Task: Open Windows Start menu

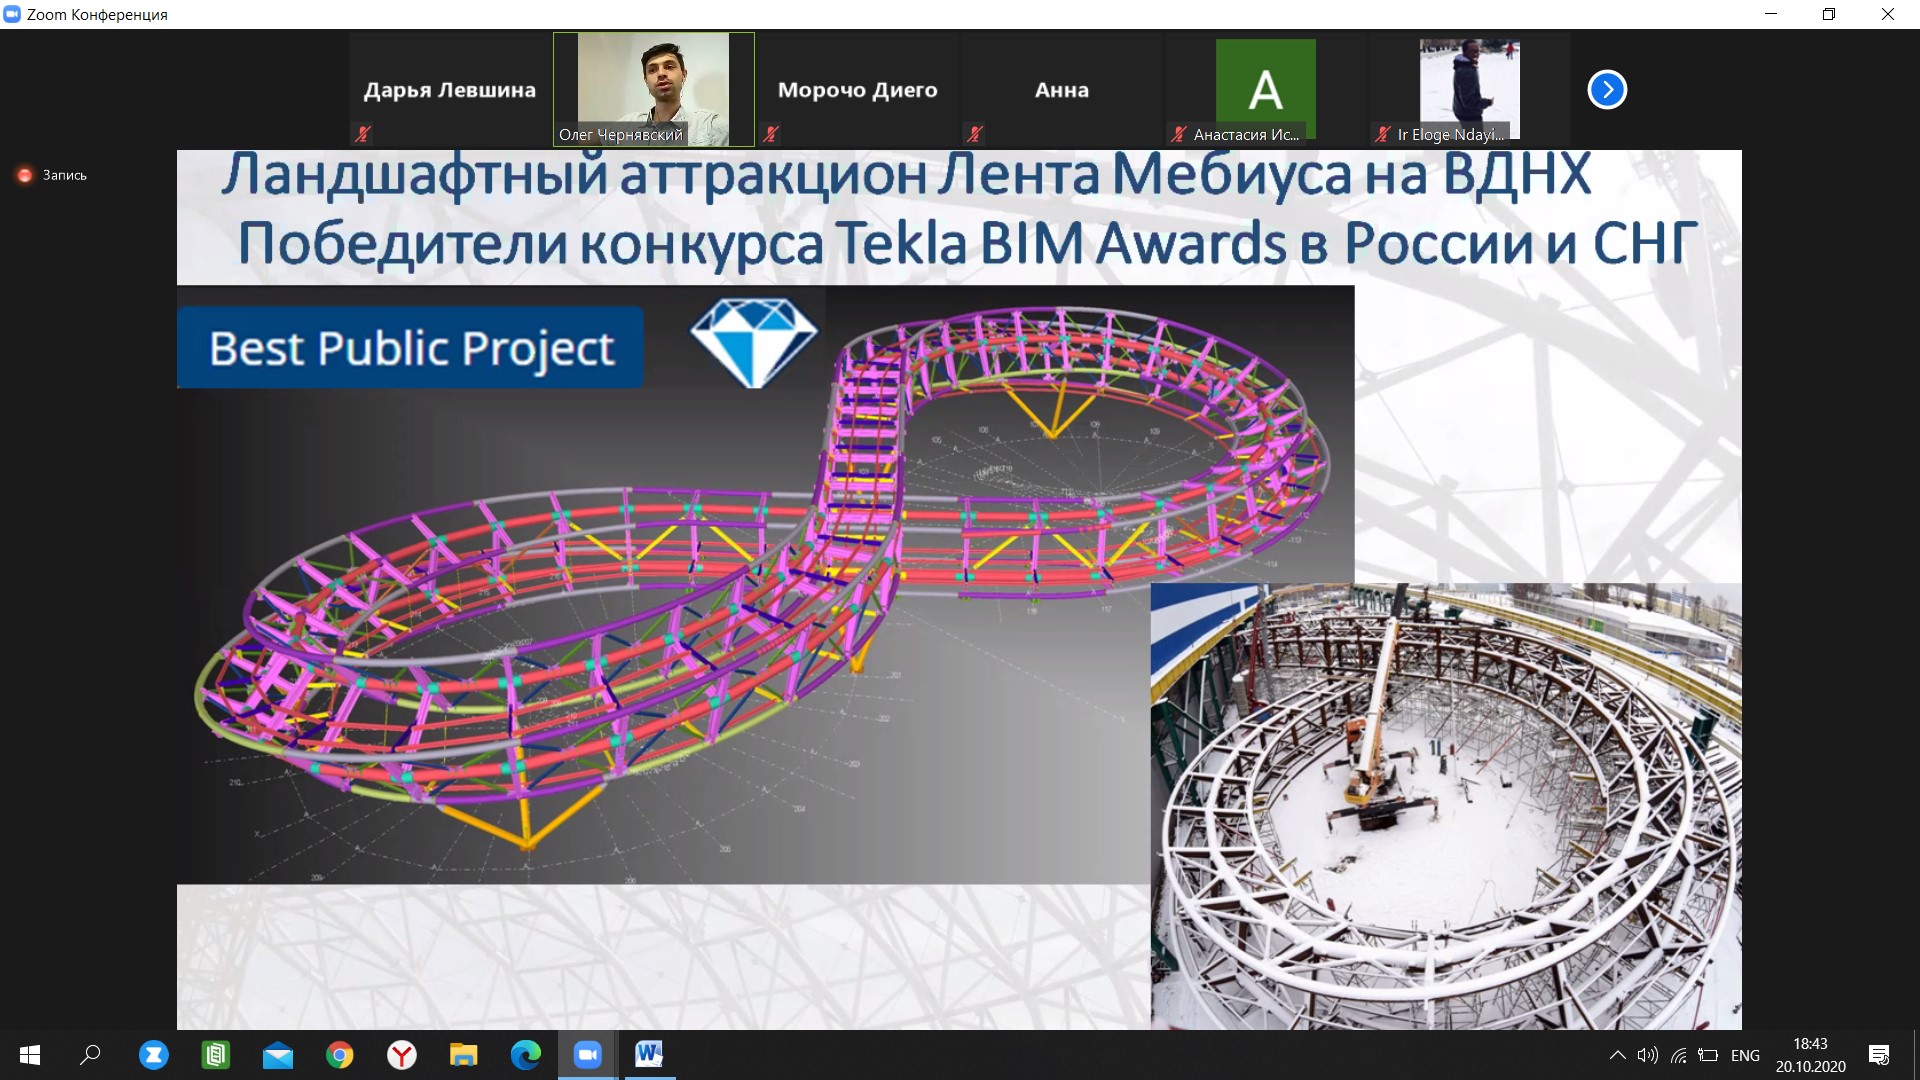Action: coord(29,1055)
